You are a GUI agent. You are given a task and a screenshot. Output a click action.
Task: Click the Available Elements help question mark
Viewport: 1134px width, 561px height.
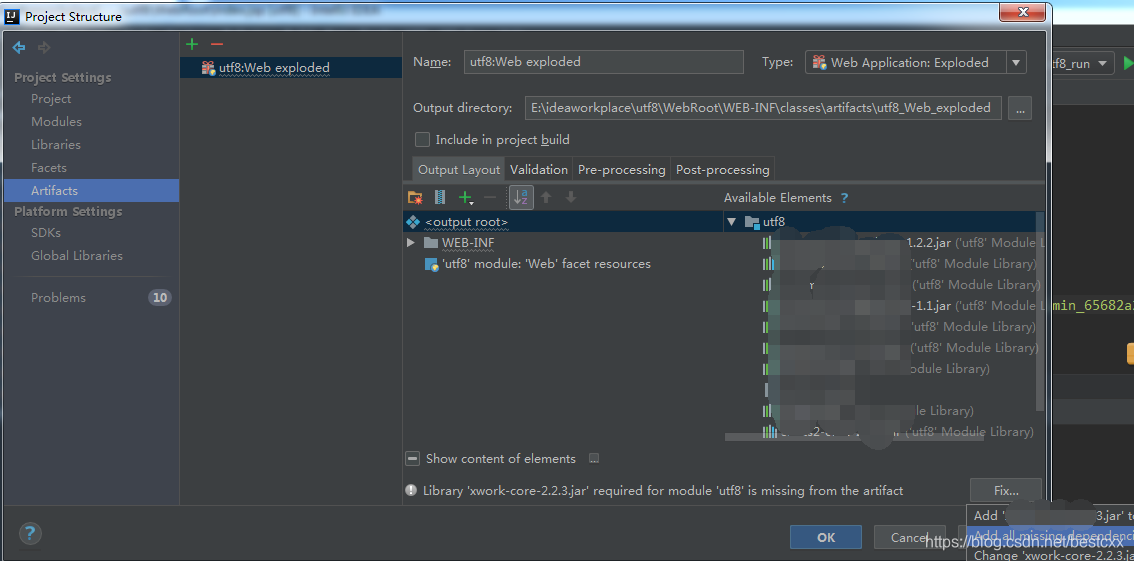coord(844,197)
